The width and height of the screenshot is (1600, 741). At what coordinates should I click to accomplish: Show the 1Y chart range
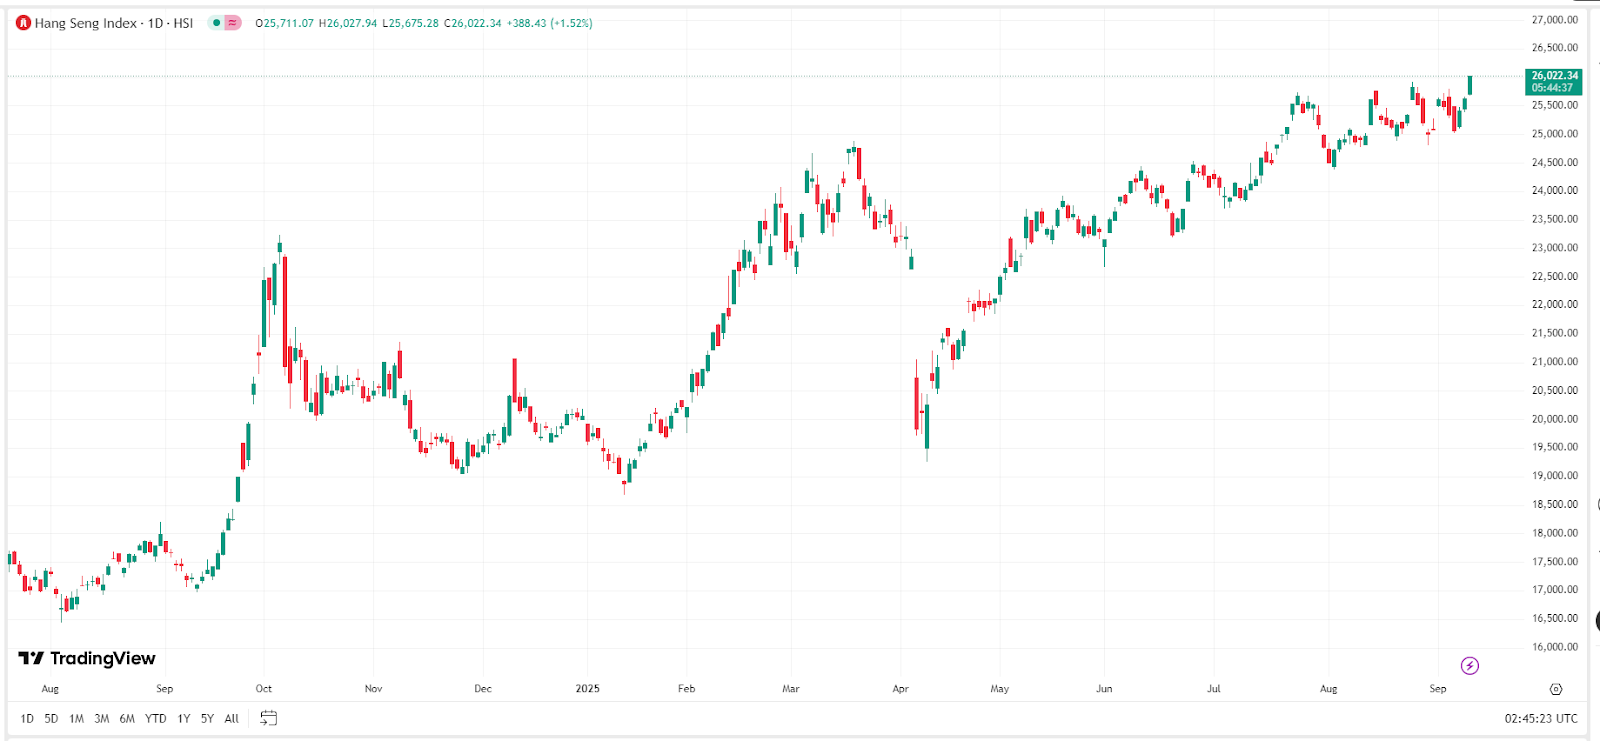(x=184, y=719)
